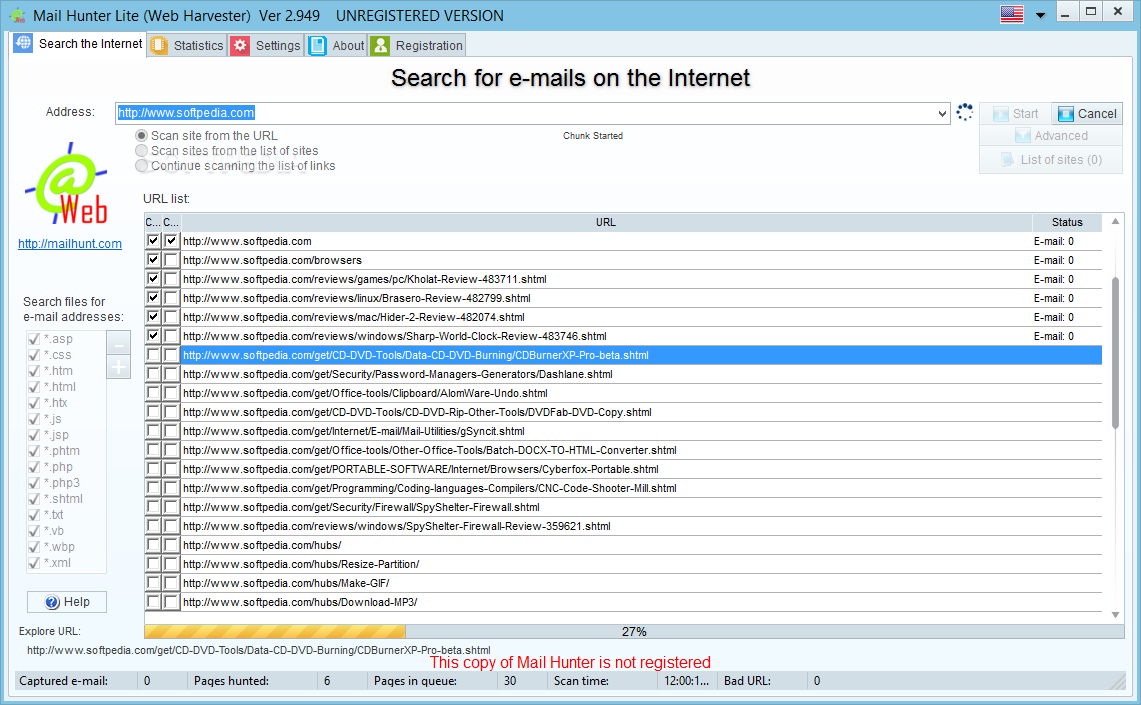1141x705 pixels.
Task: Open the language dropdown arrow beside flag
Action: click(x=1041, y=15)
